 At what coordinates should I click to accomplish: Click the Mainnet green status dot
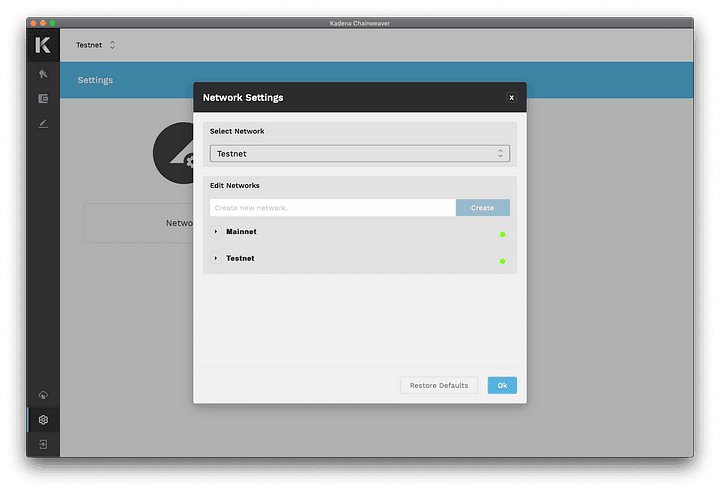[502, 234]
